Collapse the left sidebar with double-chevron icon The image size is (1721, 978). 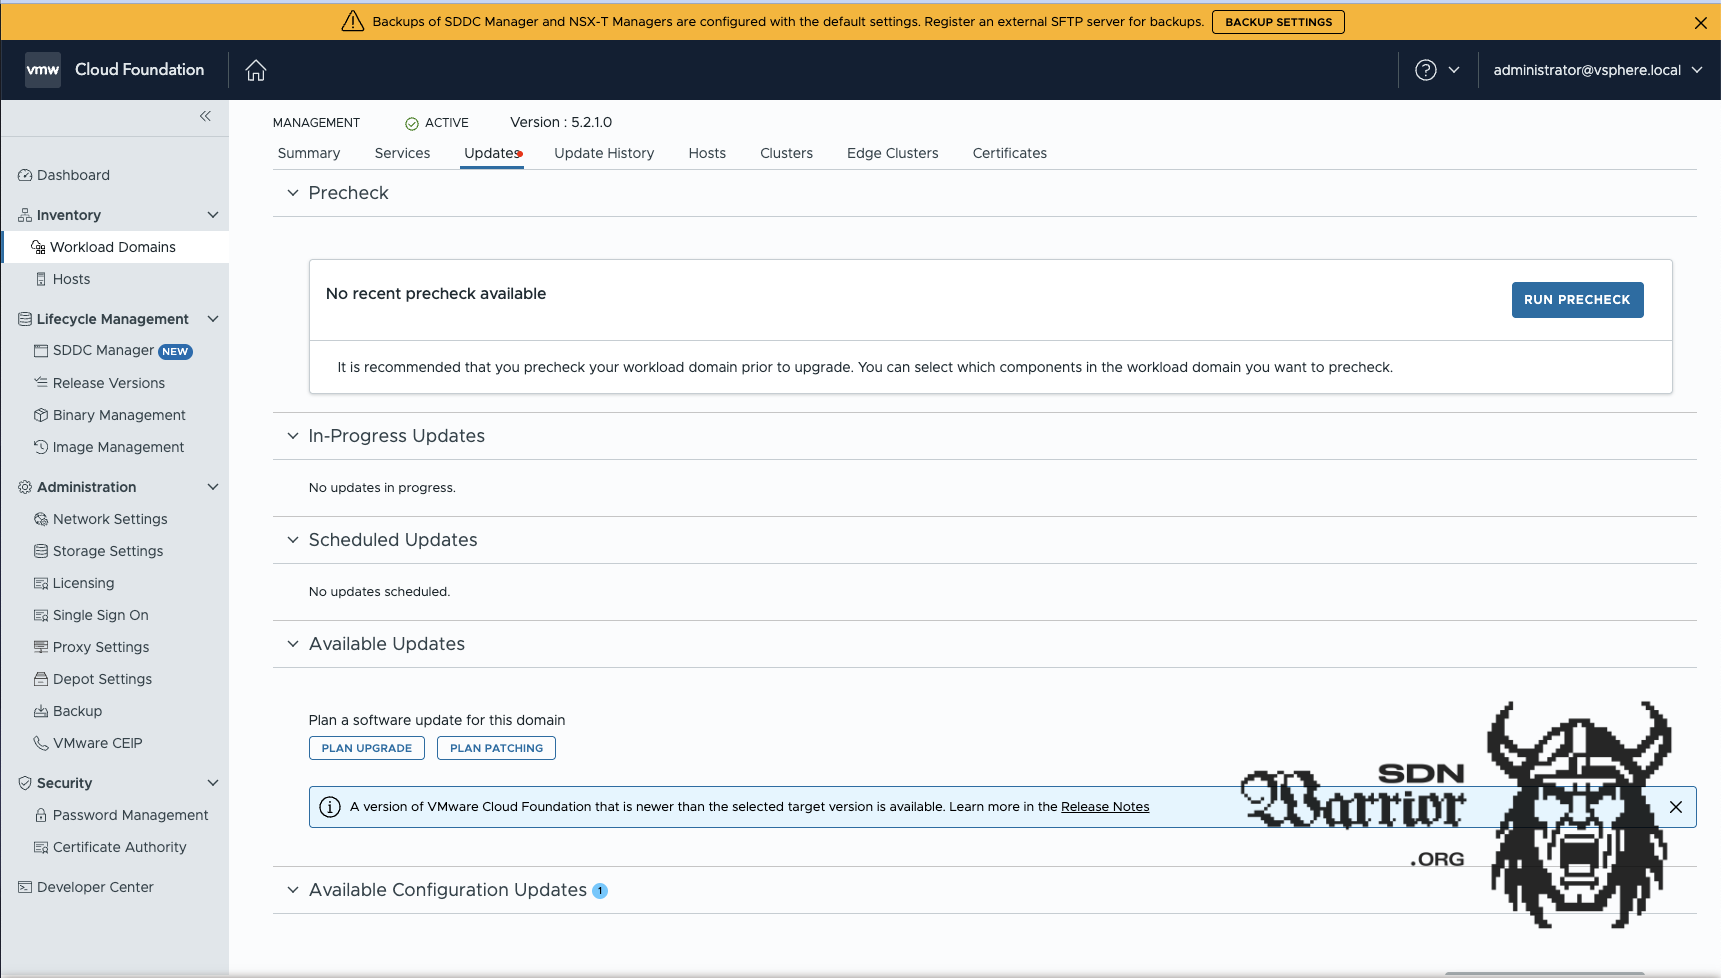pos(205,116)
